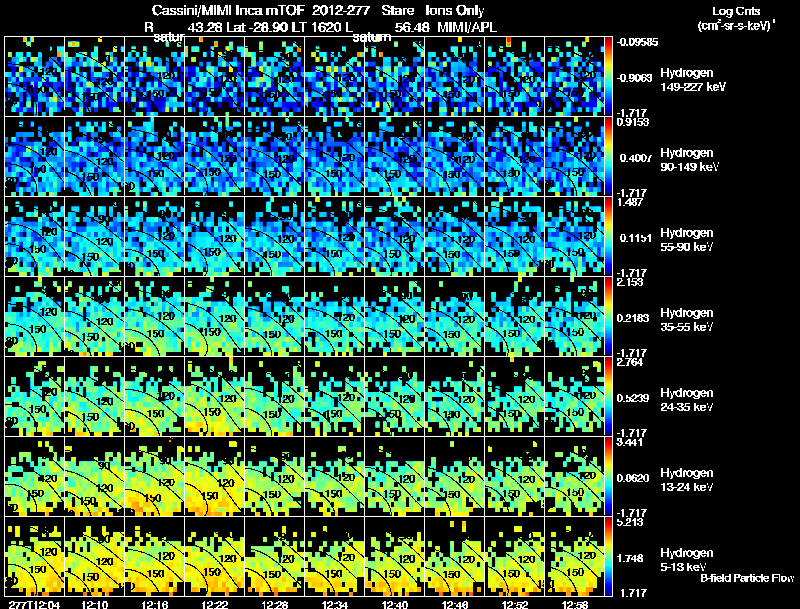This screenshot has height=609, width=800.
Task: Click the Cassini/MIMI Inca mTOF title text
Action: (x=229, y=10)
